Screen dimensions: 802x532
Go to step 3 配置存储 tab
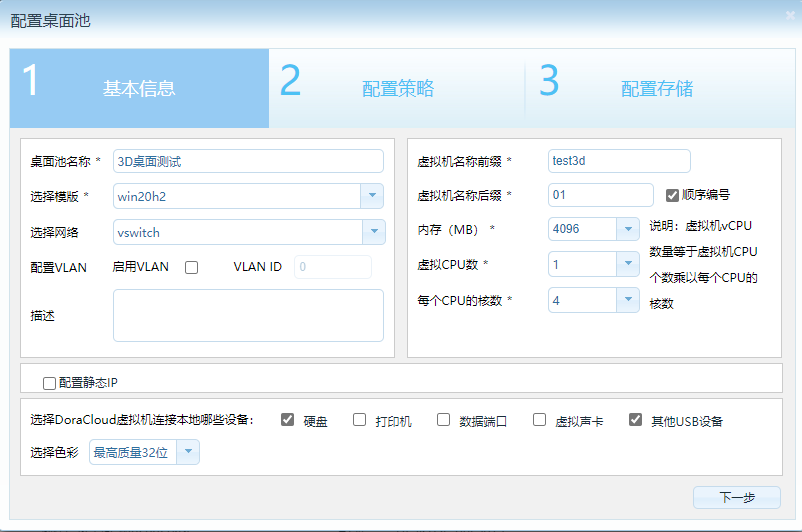pos(660,88)
